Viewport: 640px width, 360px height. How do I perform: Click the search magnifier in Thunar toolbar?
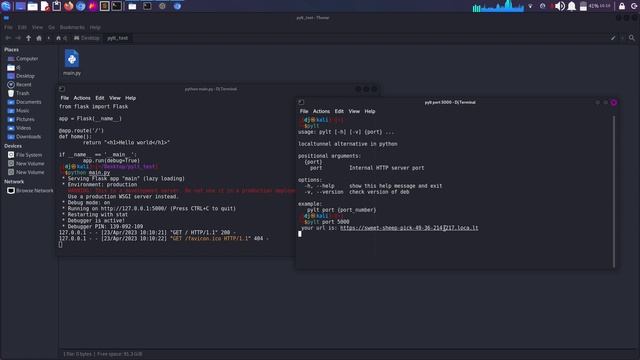pyautogui.click(x=632, y=38)
